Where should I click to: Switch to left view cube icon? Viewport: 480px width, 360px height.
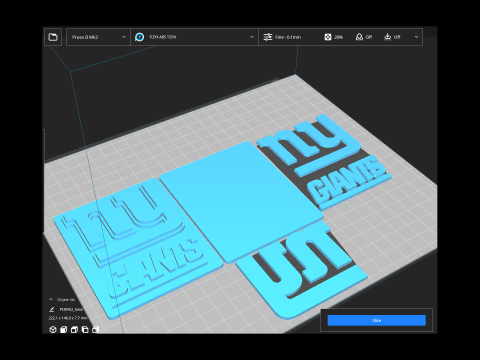(85, 329)
